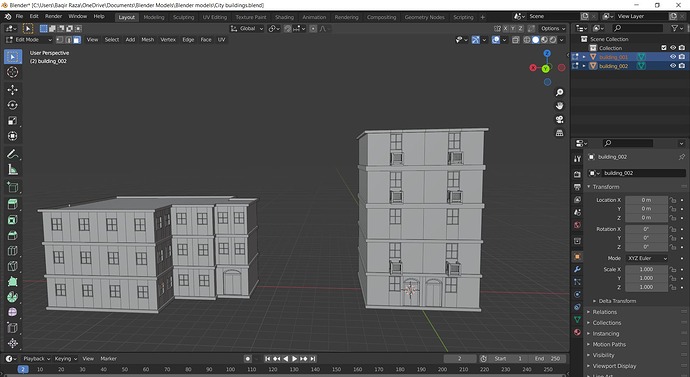Select the Add Cube tool
This screenshot has height=377, width=690.
(x=13, y=187)
